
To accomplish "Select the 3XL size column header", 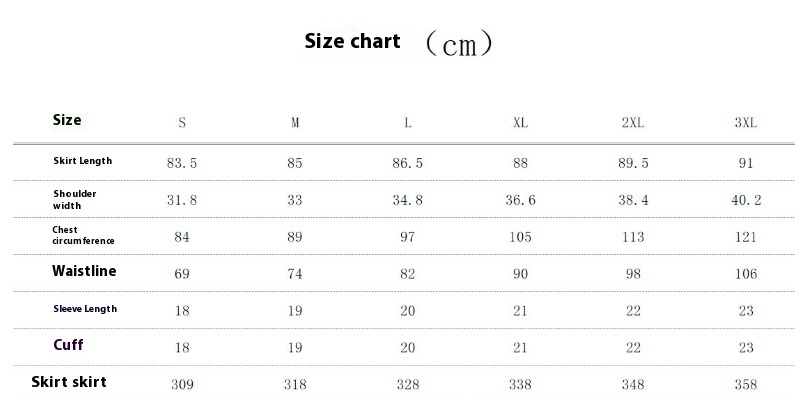I will pos(746,123).
